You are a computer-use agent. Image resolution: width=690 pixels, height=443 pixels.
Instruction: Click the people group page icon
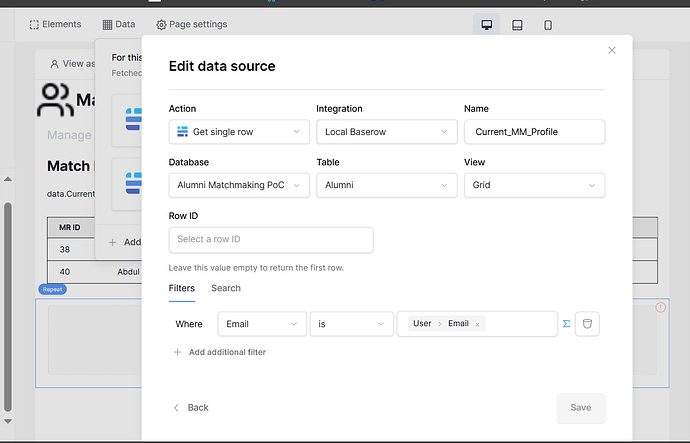(x=55, y=100)
